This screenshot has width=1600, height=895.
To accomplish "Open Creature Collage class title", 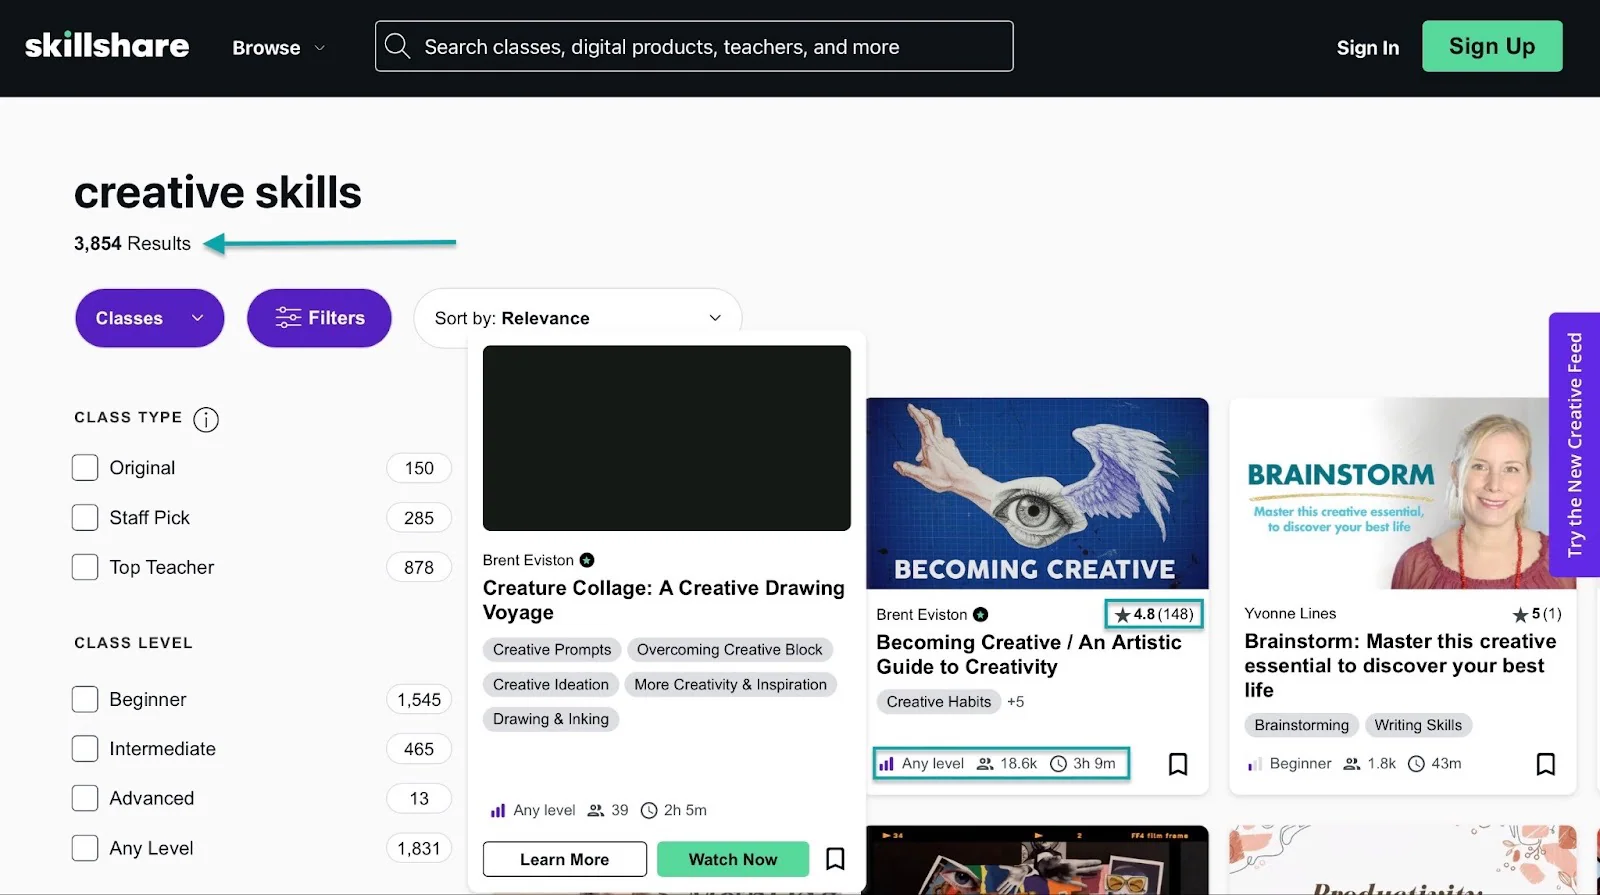I will point(664,600).
